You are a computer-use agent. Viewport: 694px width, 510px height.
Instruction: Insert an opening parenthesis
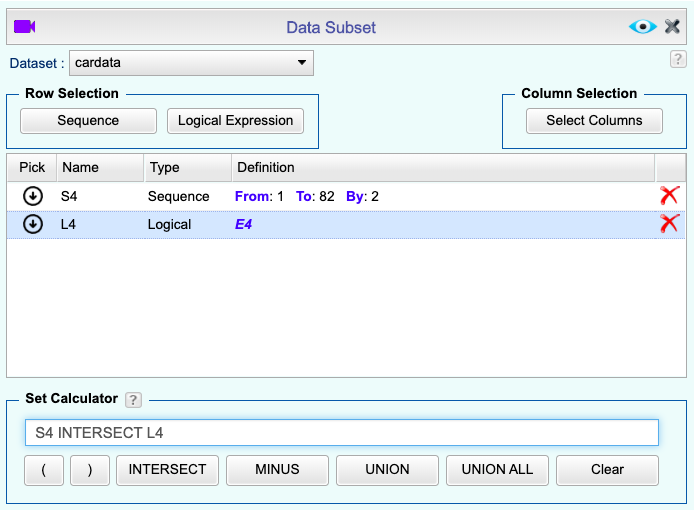(x=44, y=469)
